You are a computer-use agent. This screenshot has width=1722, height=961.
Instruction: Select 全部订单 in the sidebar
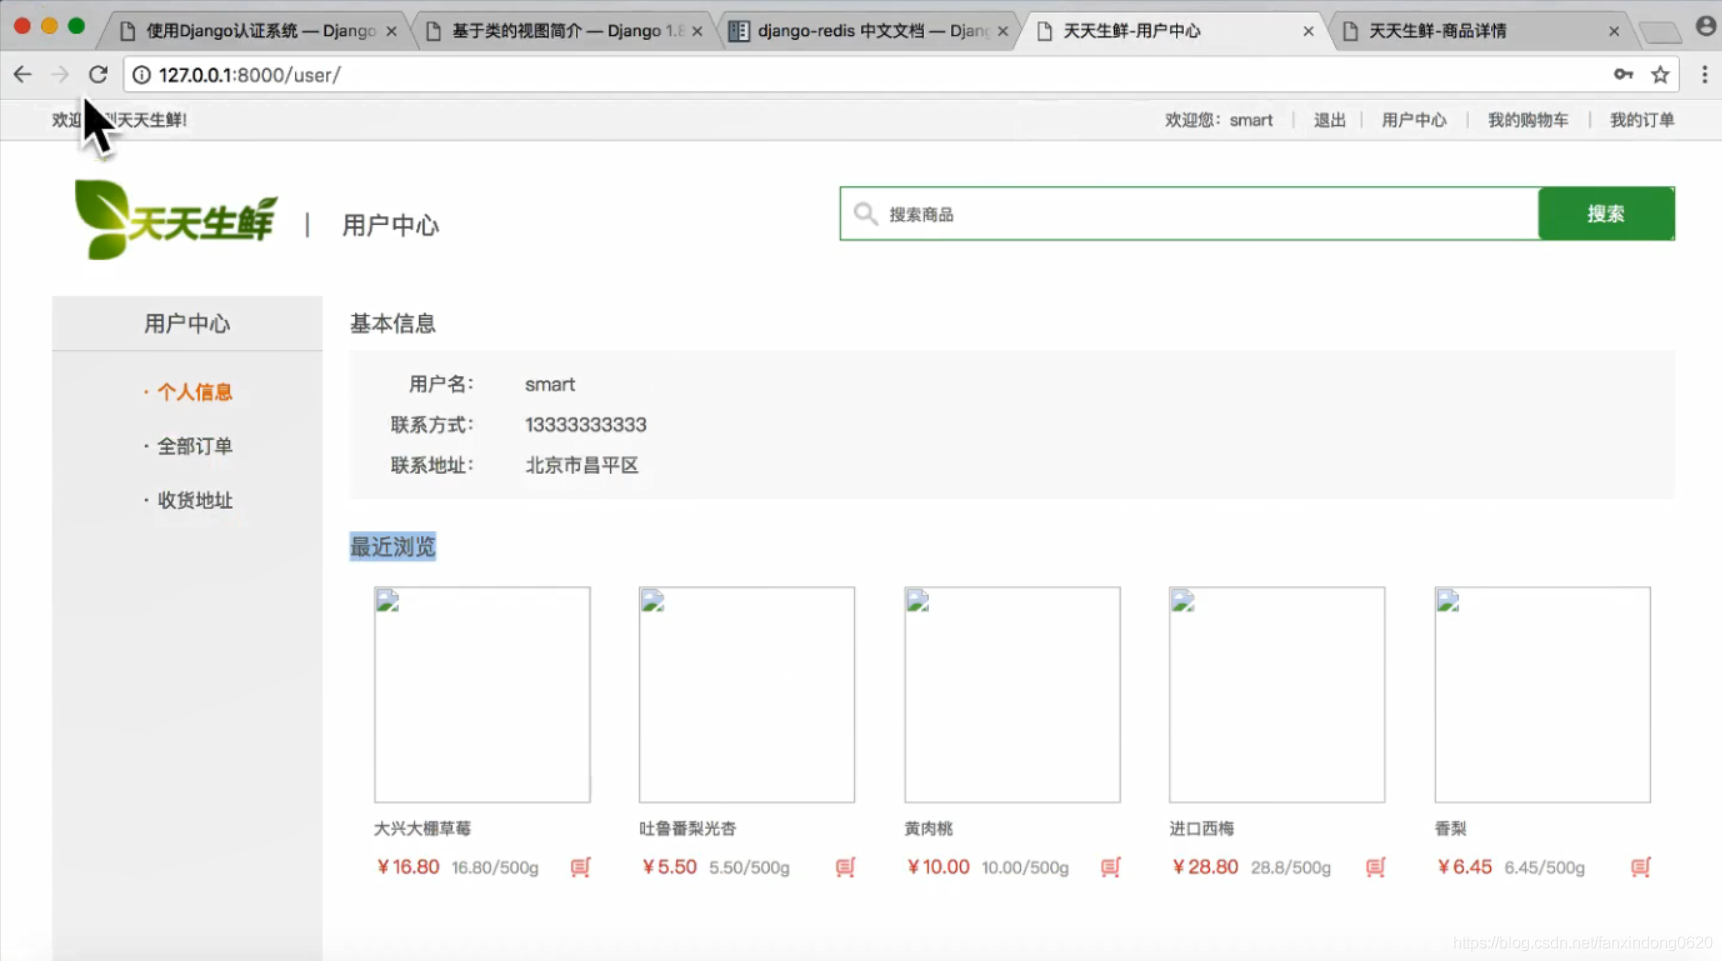pyautogui.click(x=195, y=446)
